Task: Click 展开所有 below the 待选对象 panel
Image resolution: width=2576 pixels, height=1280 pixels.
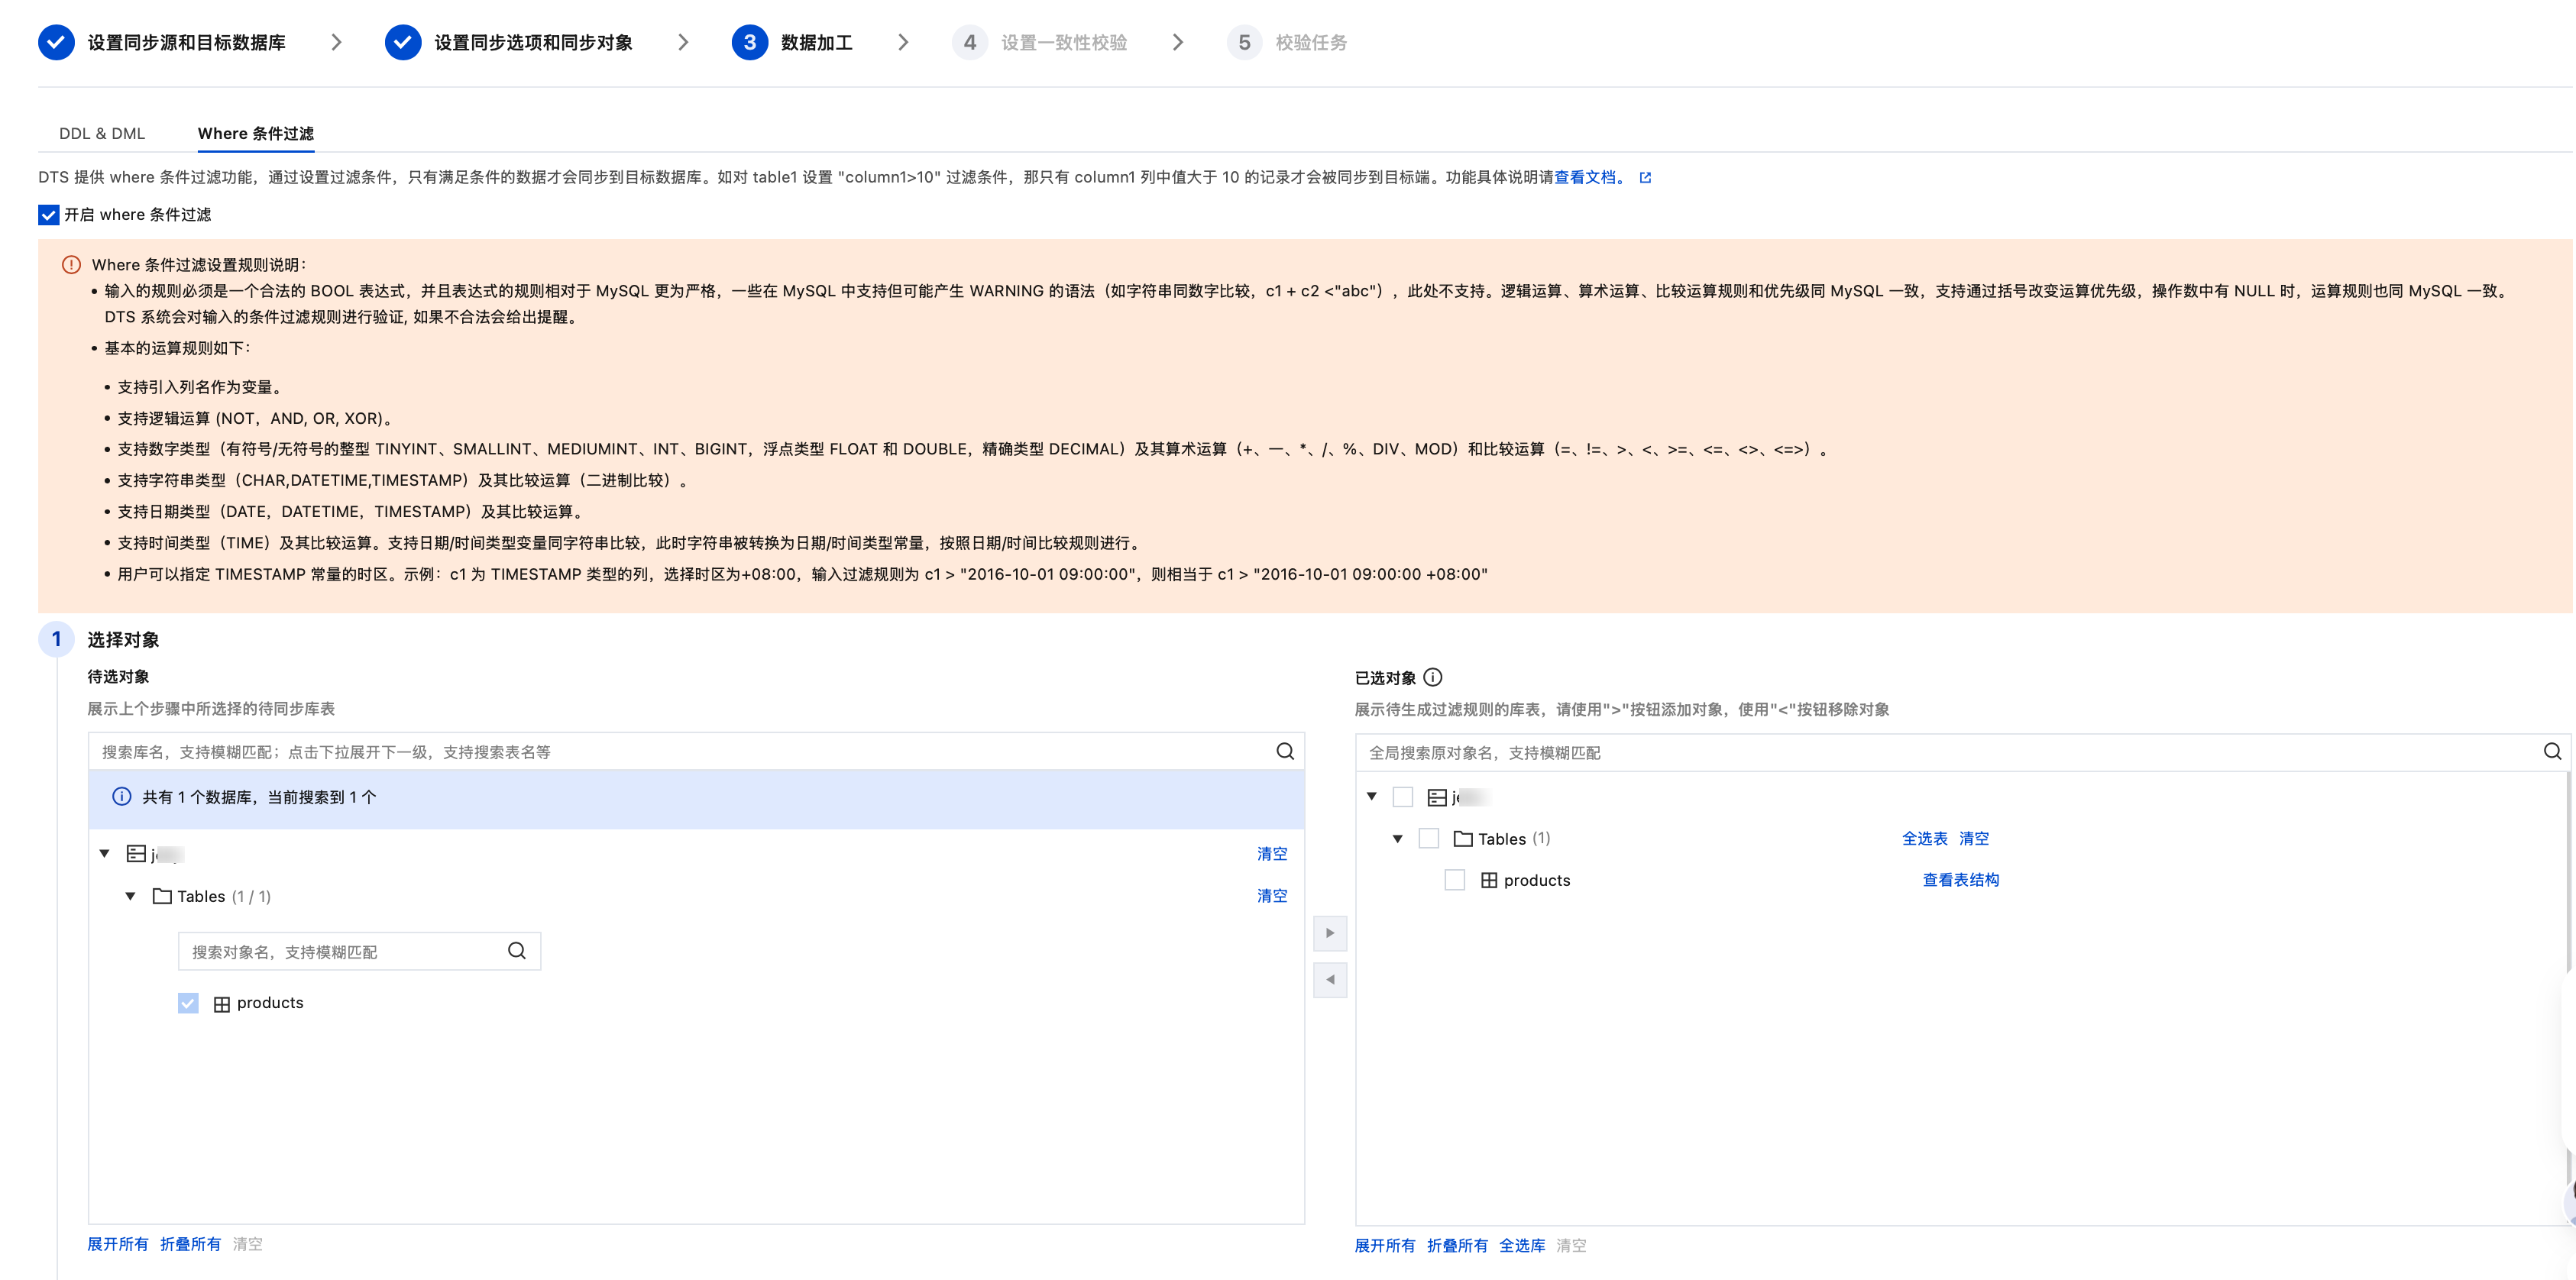Action: (x=118, y=1245)
